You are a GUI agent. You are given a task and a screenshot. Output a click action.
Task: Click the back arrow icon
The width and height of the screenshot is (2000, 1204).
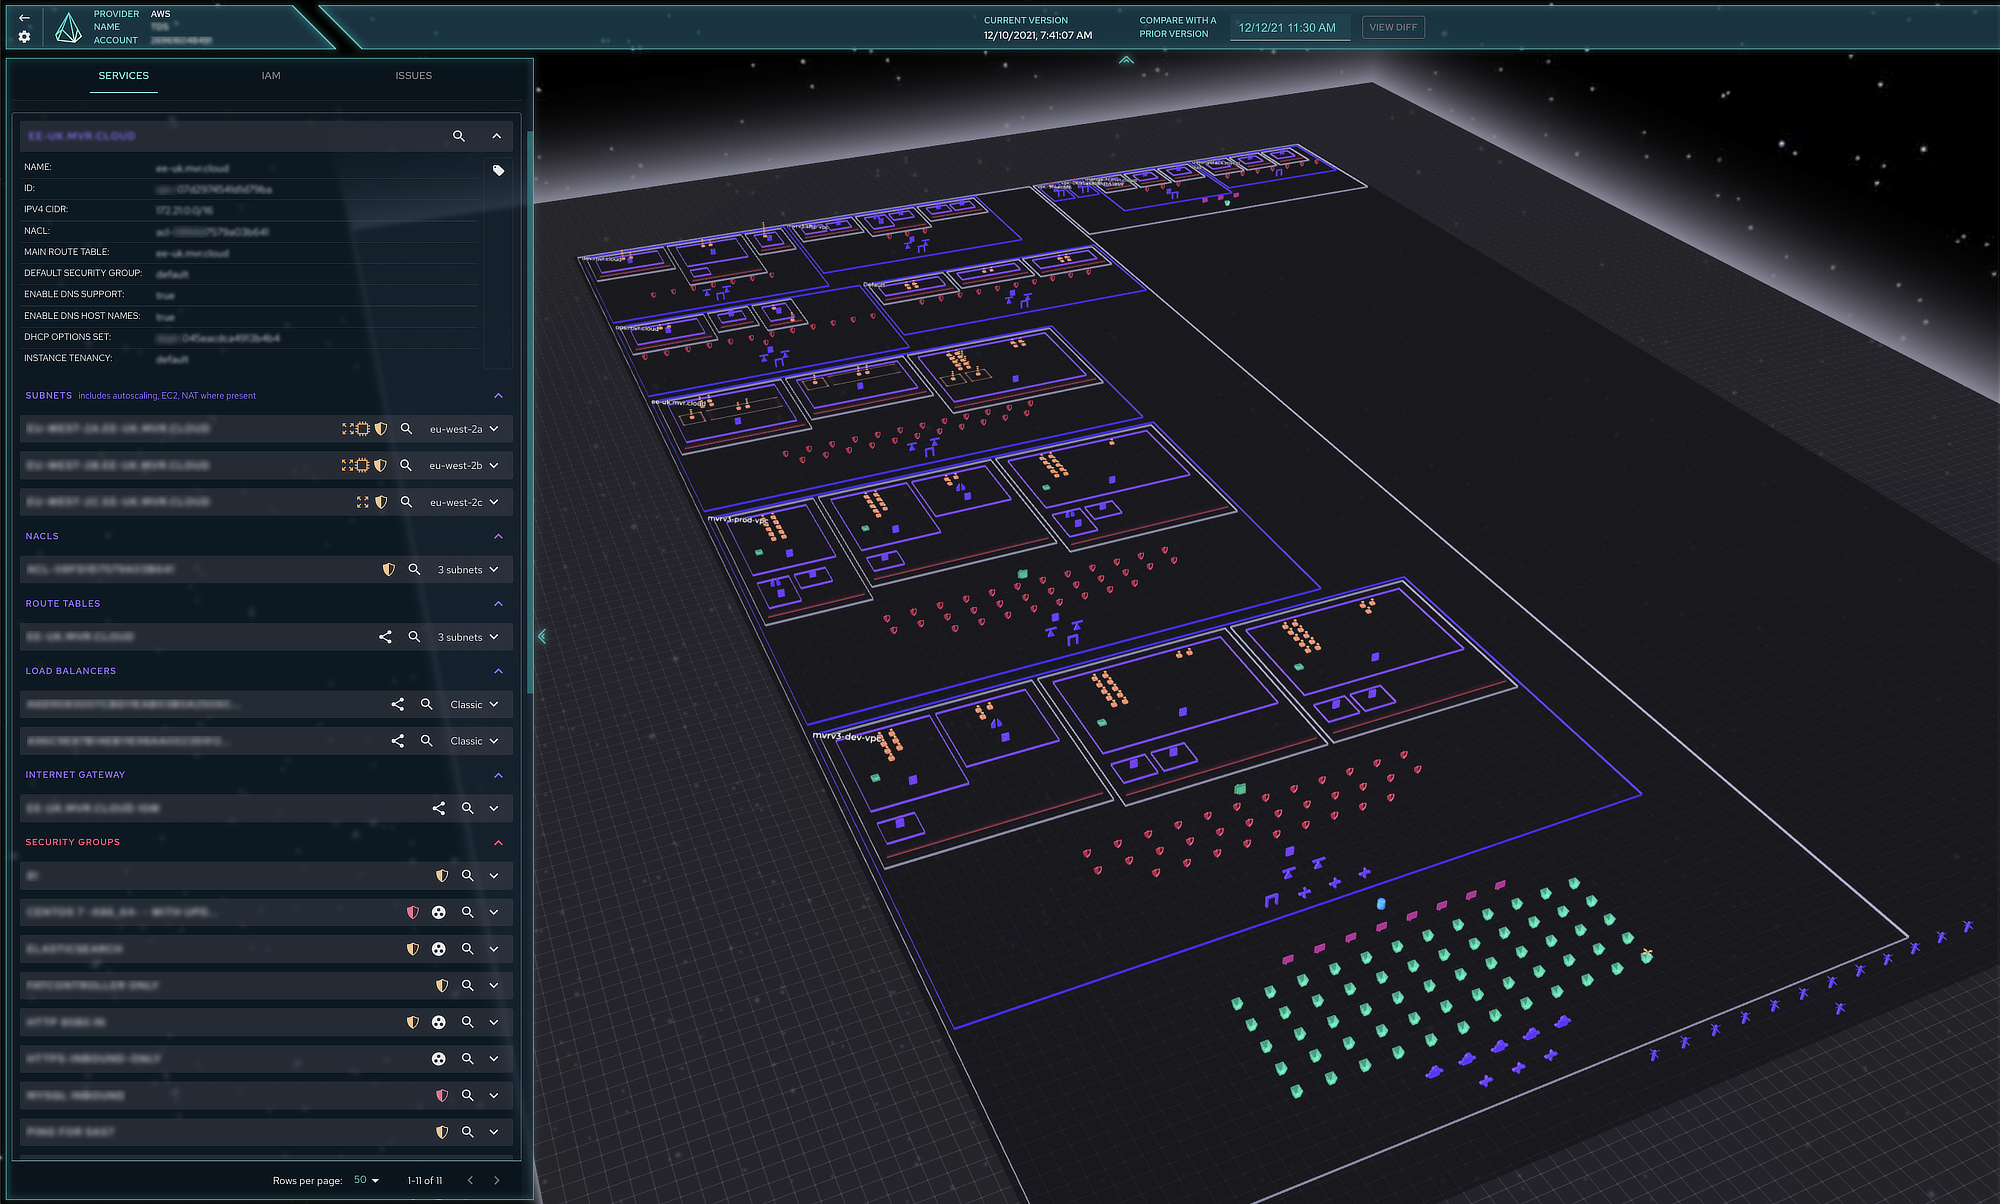point(24,18)
